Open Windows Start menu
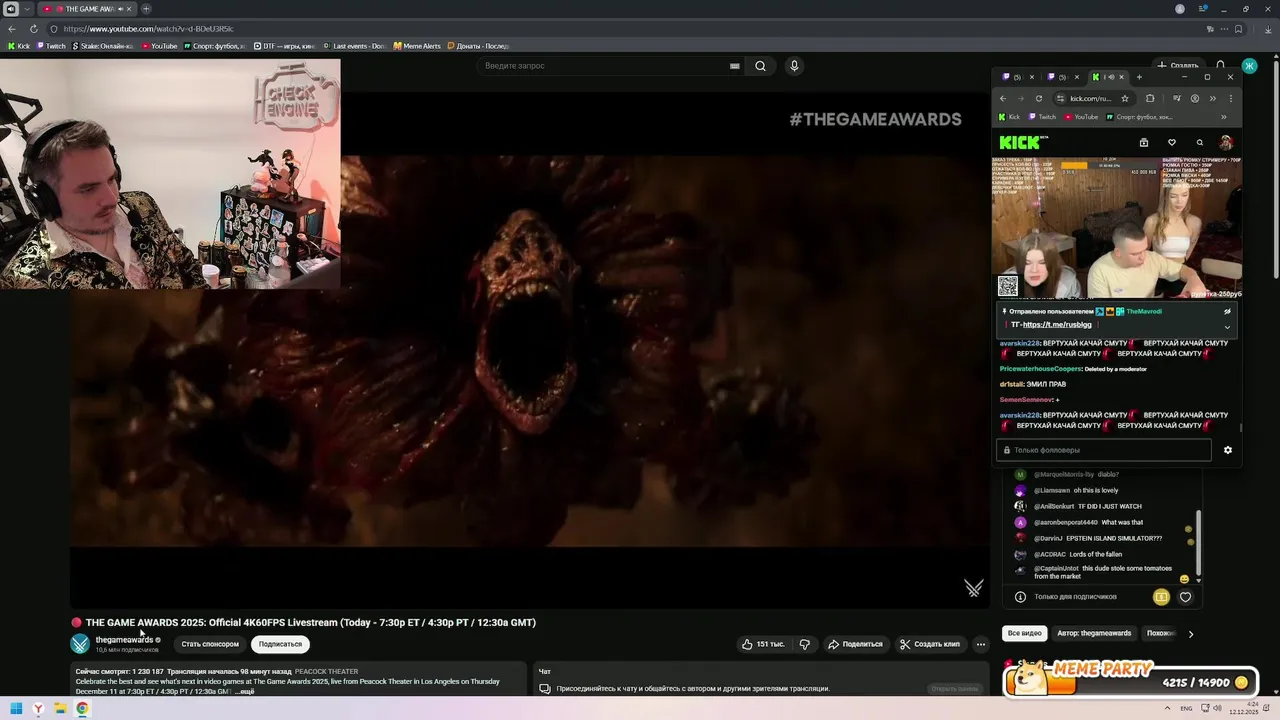 point(16,709)
